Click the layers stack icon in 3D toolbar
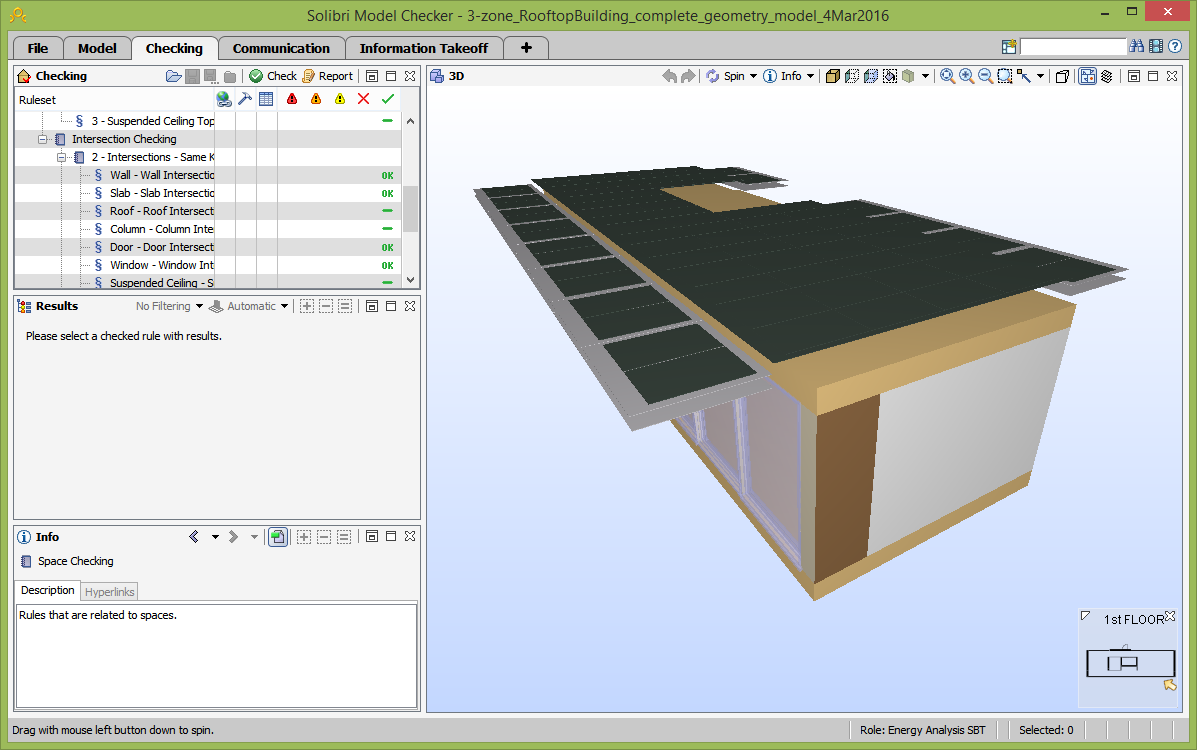This screenshot has height=750, width=1197. point(1107,76)
